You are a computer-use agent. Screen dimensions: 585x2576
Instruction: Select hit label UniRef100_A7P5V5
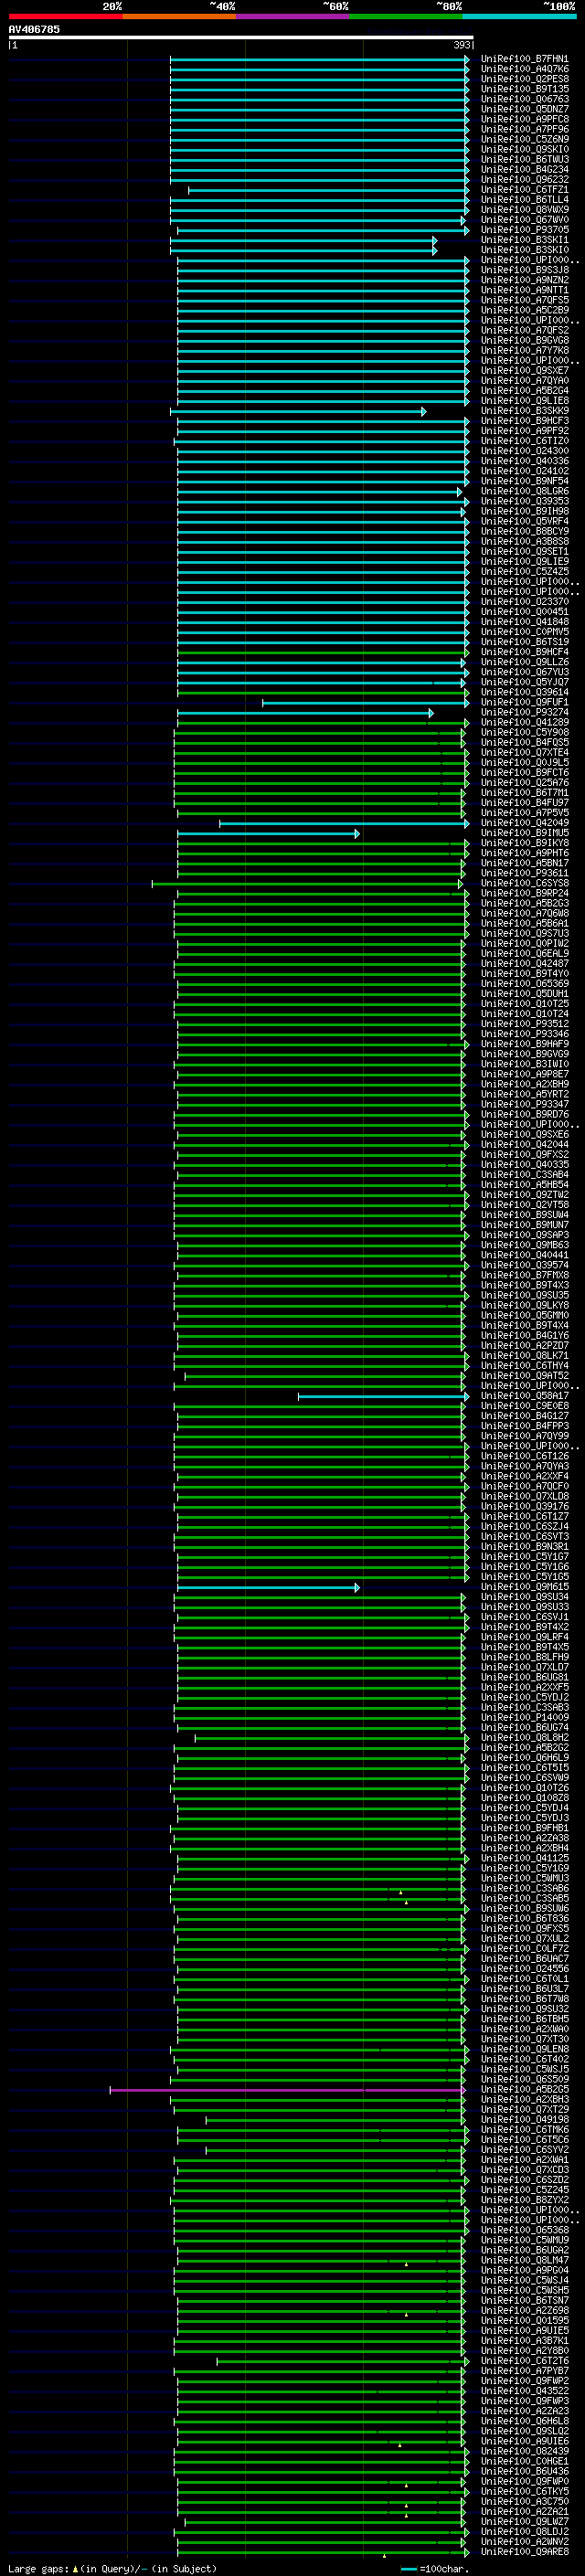pyautogui.click(x=524, y=813)
